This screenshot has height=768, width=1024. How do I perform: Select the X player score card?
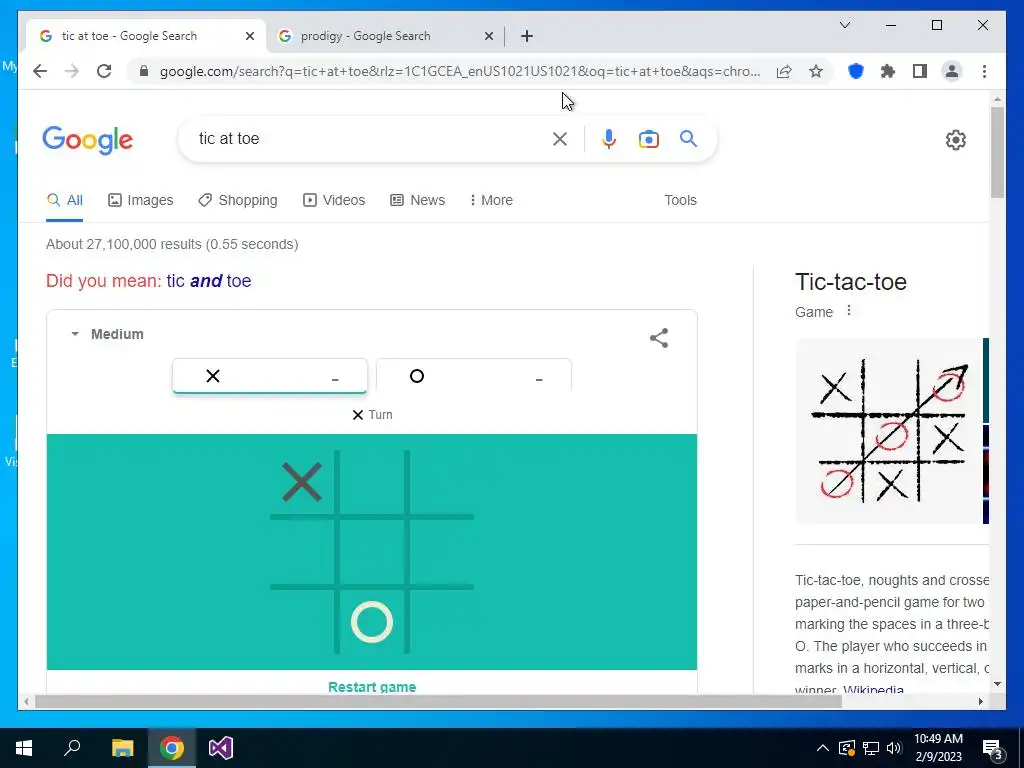tap(270, 376)
